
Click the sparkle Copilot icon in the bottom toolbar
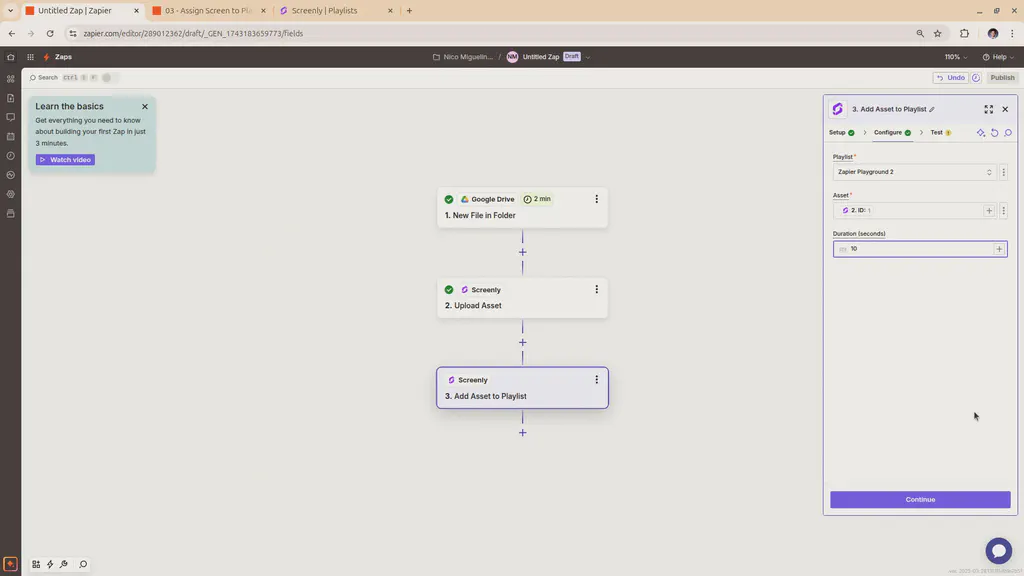tap(49, 563)
